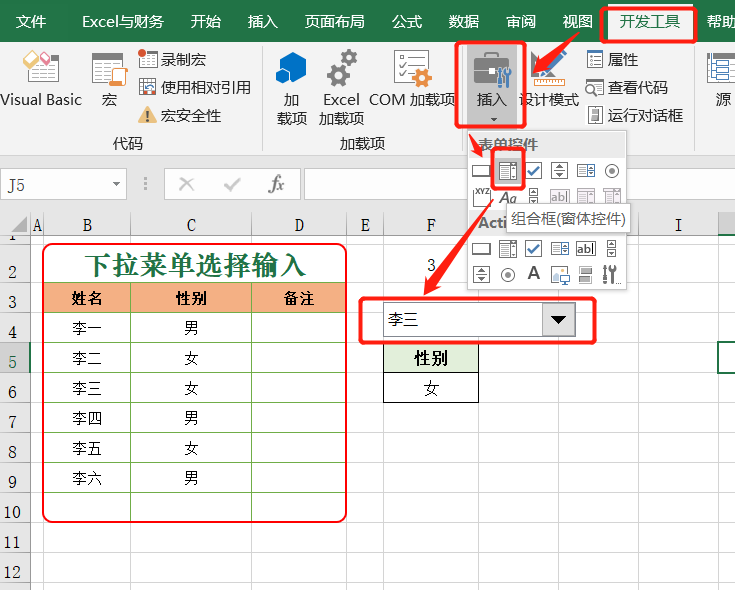Insert form control Combo Box 组合框
The width and height of the screenshot is (735, 590).
pyautogui.click(x=508, y=171)
